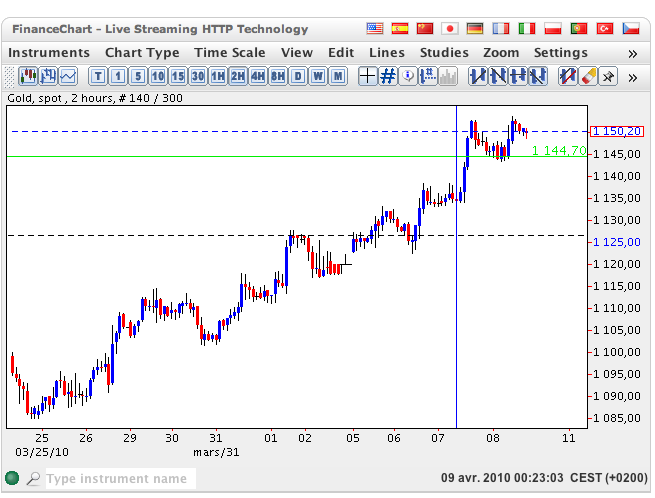Select the 2H time scale button

[x=238, y=75]
